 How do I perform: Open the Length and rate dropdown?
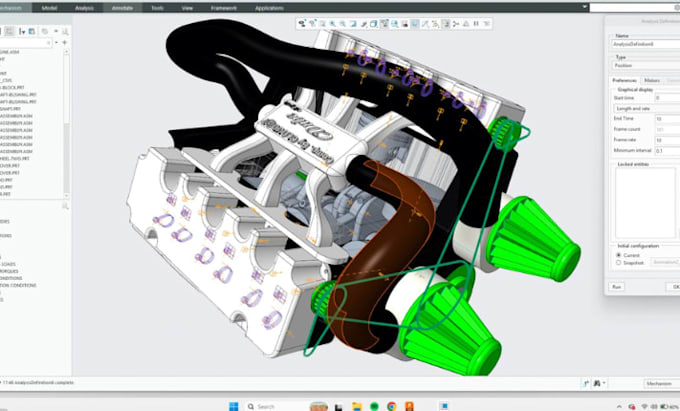click(646, 108)
